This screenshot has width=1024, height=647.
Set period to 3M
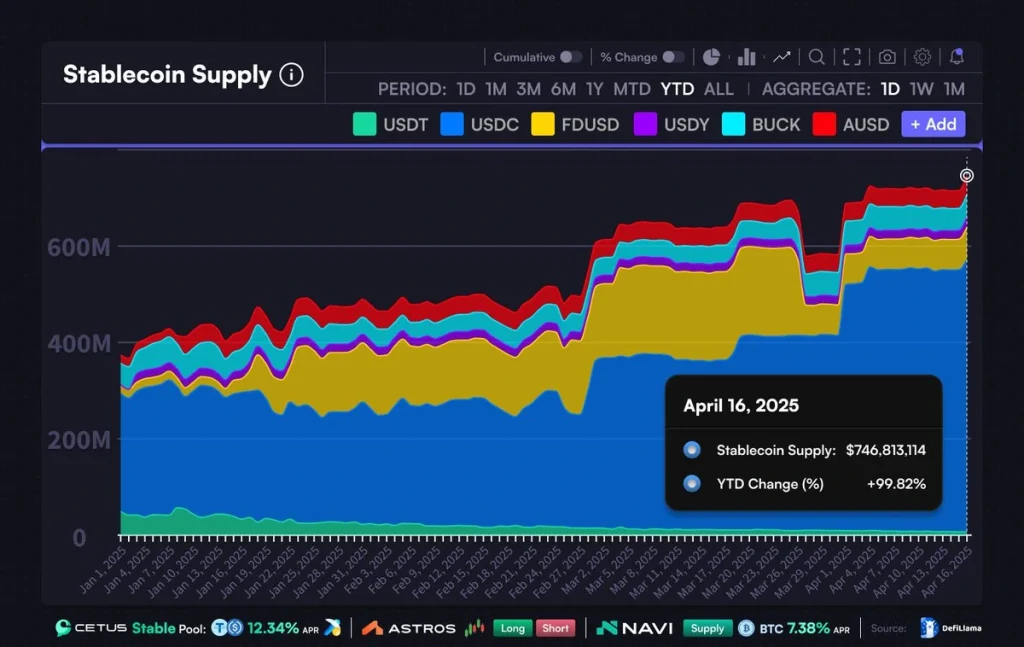528,89
